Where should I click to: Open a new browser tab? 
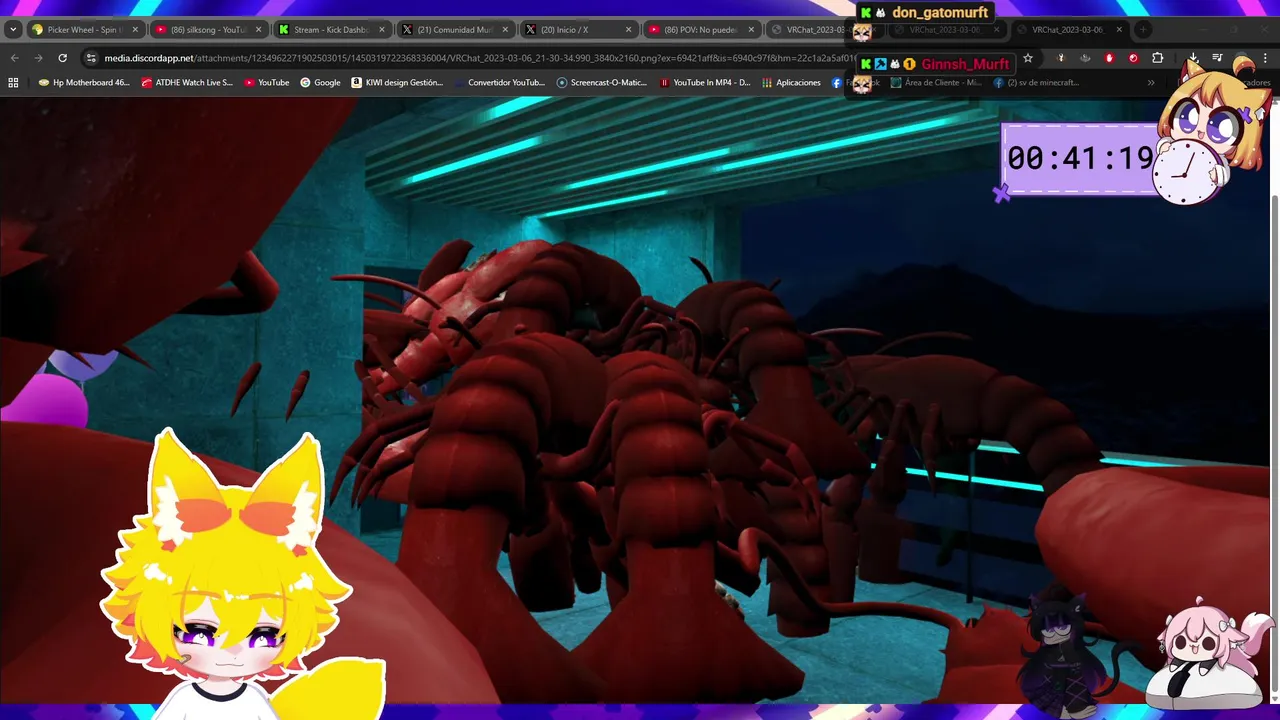click(x=1143, y=29)
